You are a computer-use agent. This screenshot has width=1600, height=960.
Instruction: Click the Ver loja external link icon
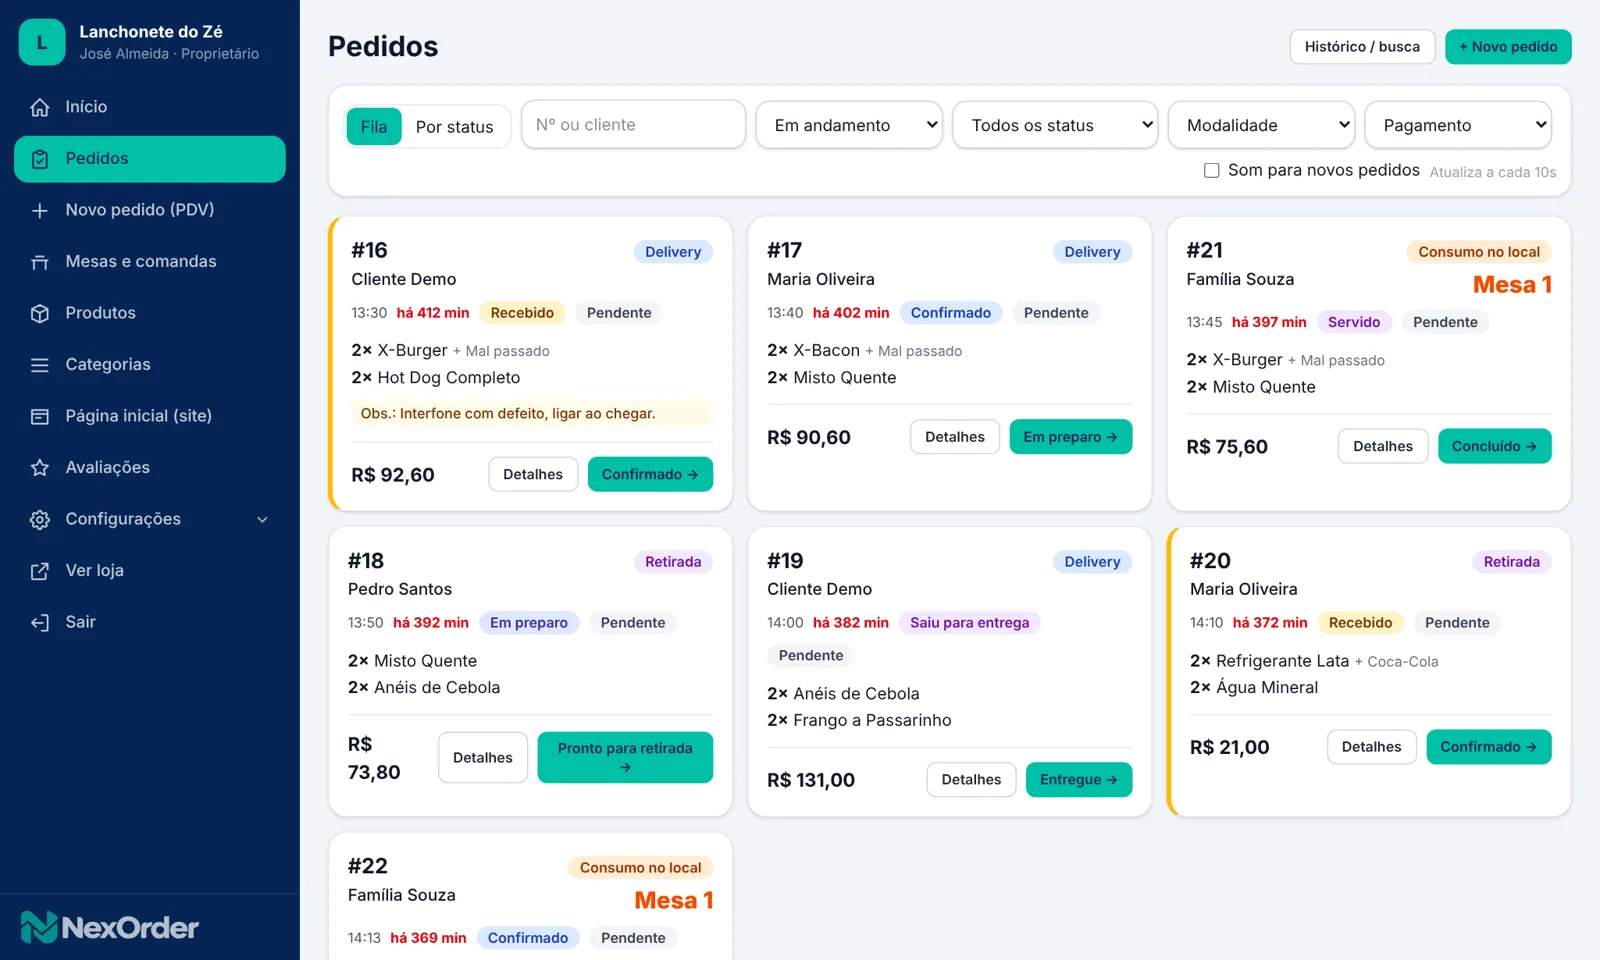click(40, 571)
